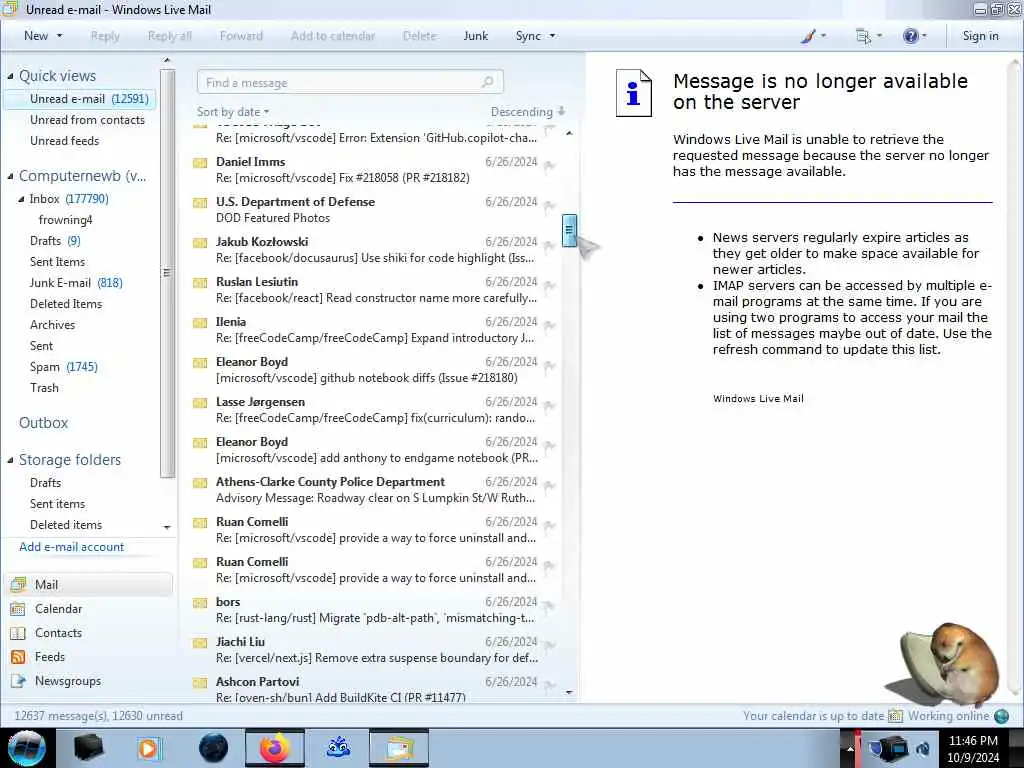Collapse the Inbox folder arrow
Viewport: 1024px width, 768px height.
pyautogui.click(x=22, y=199)
